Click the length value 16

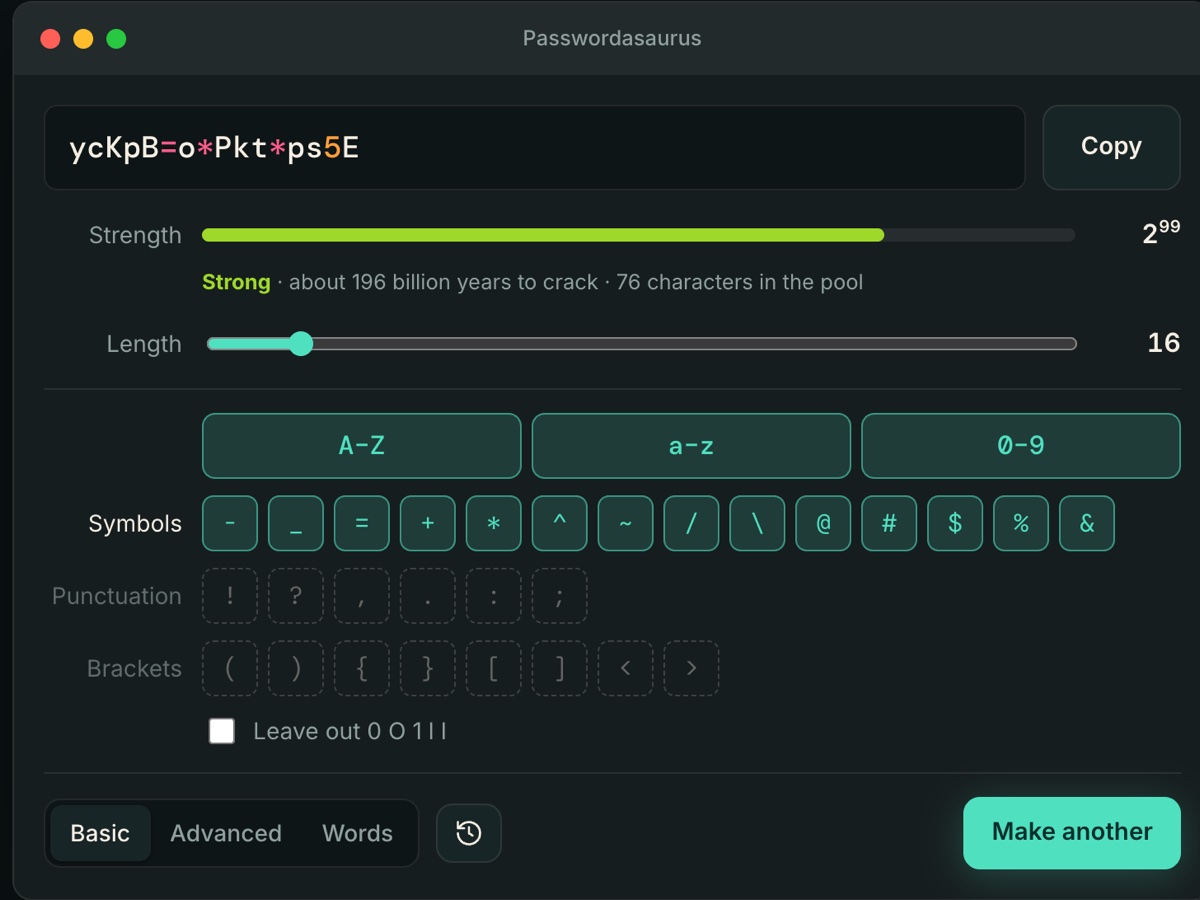coord(1163,343)
